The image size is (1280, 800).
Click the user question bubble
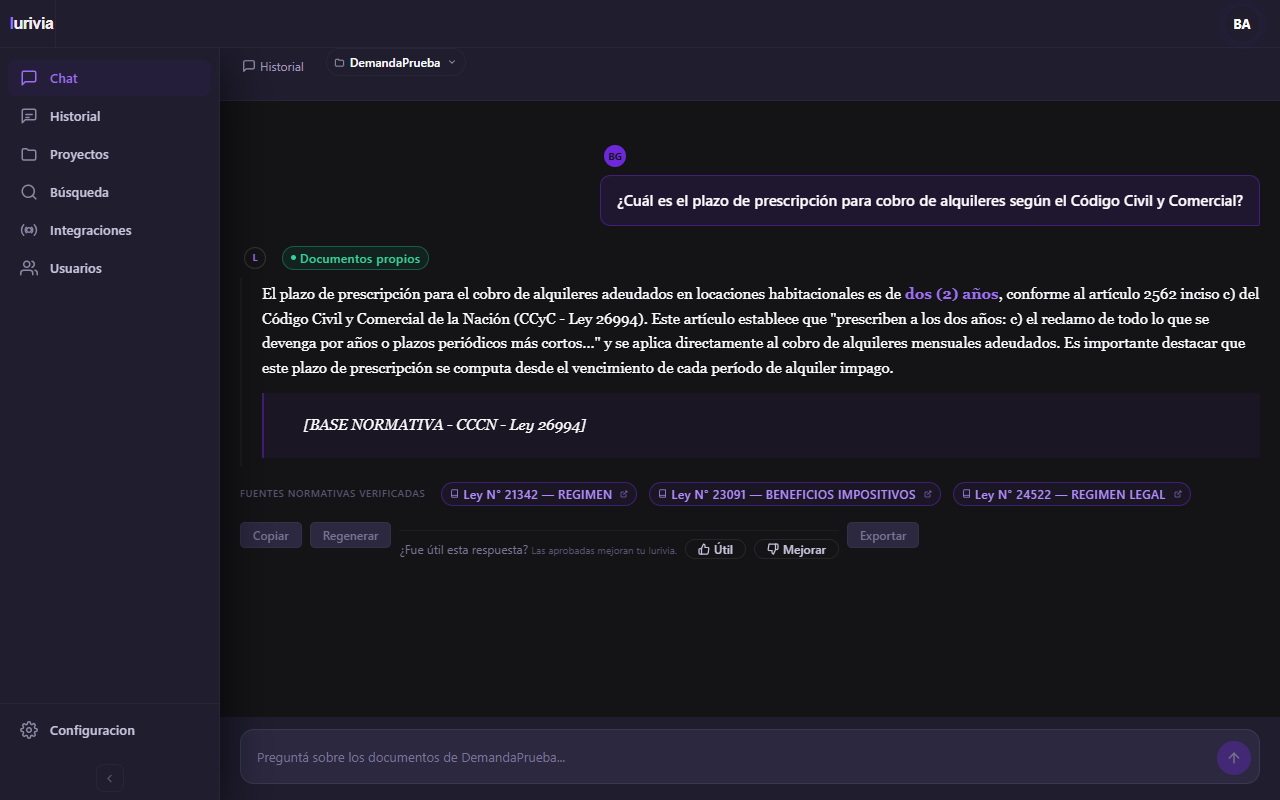point(930,201)
